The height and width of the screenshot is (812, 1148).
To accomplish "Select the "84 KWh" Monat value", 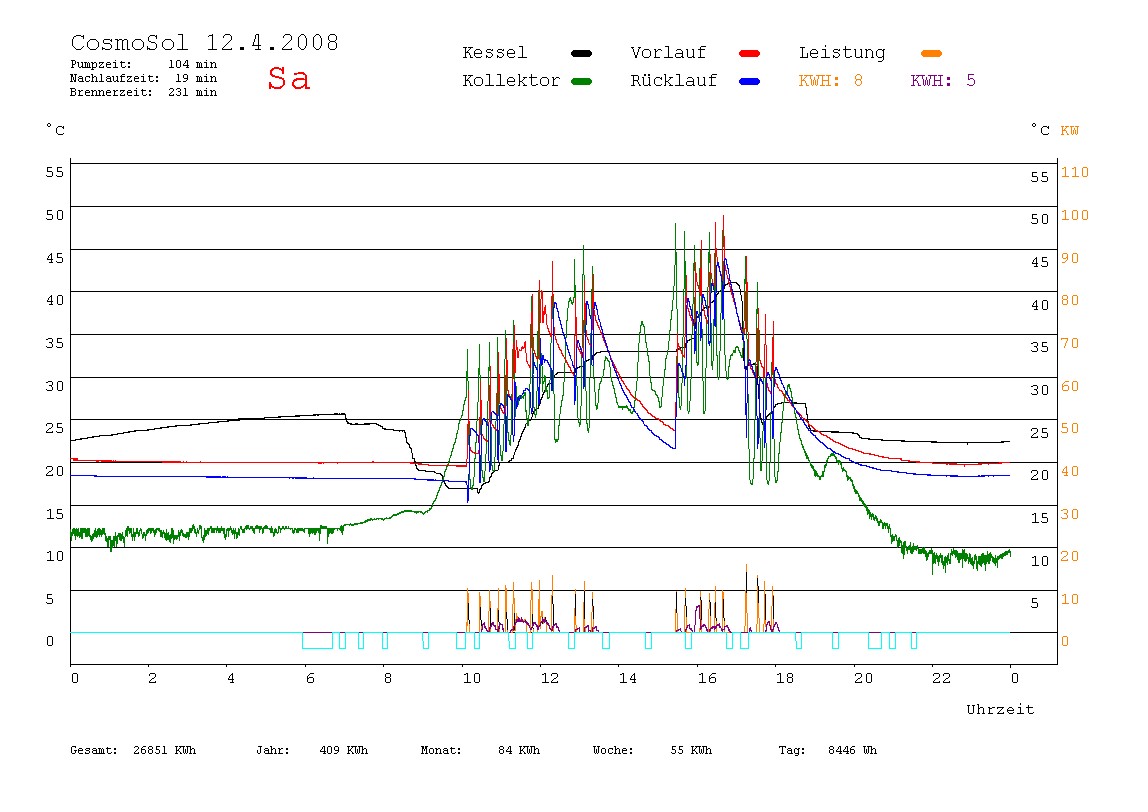I will pos(519,750).
